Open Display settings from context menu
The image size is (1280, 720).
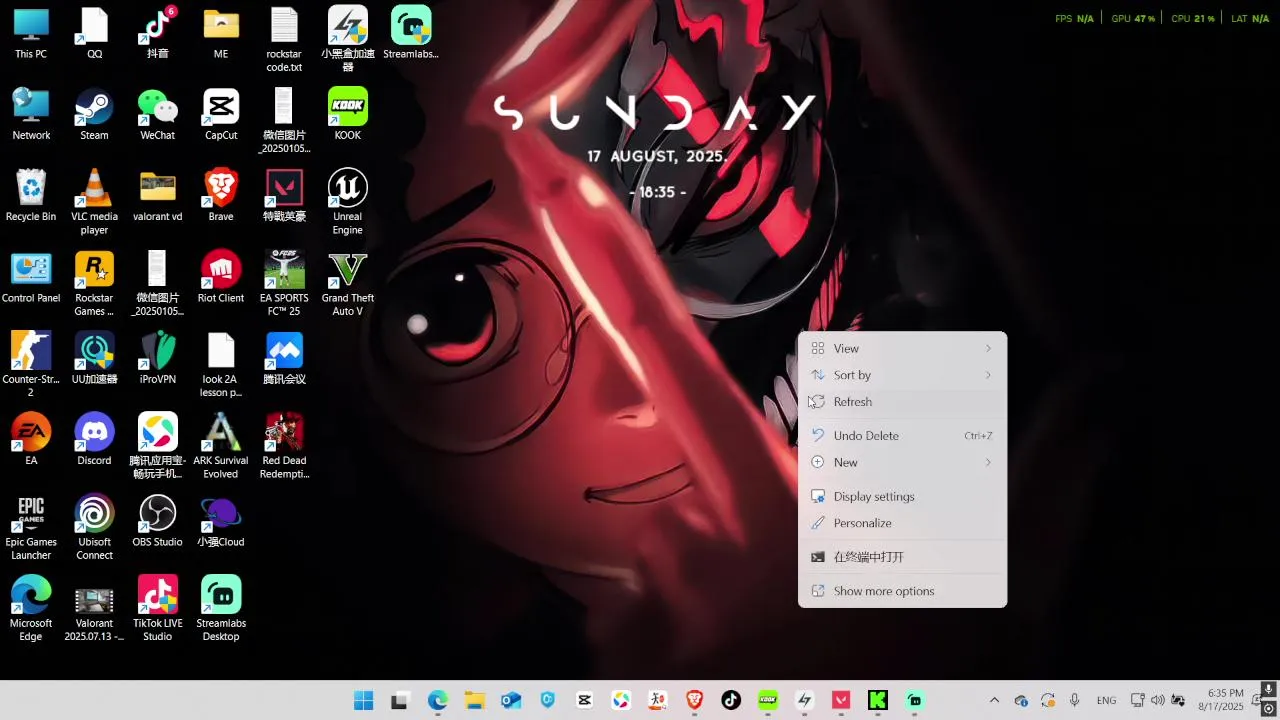point(902,497)
